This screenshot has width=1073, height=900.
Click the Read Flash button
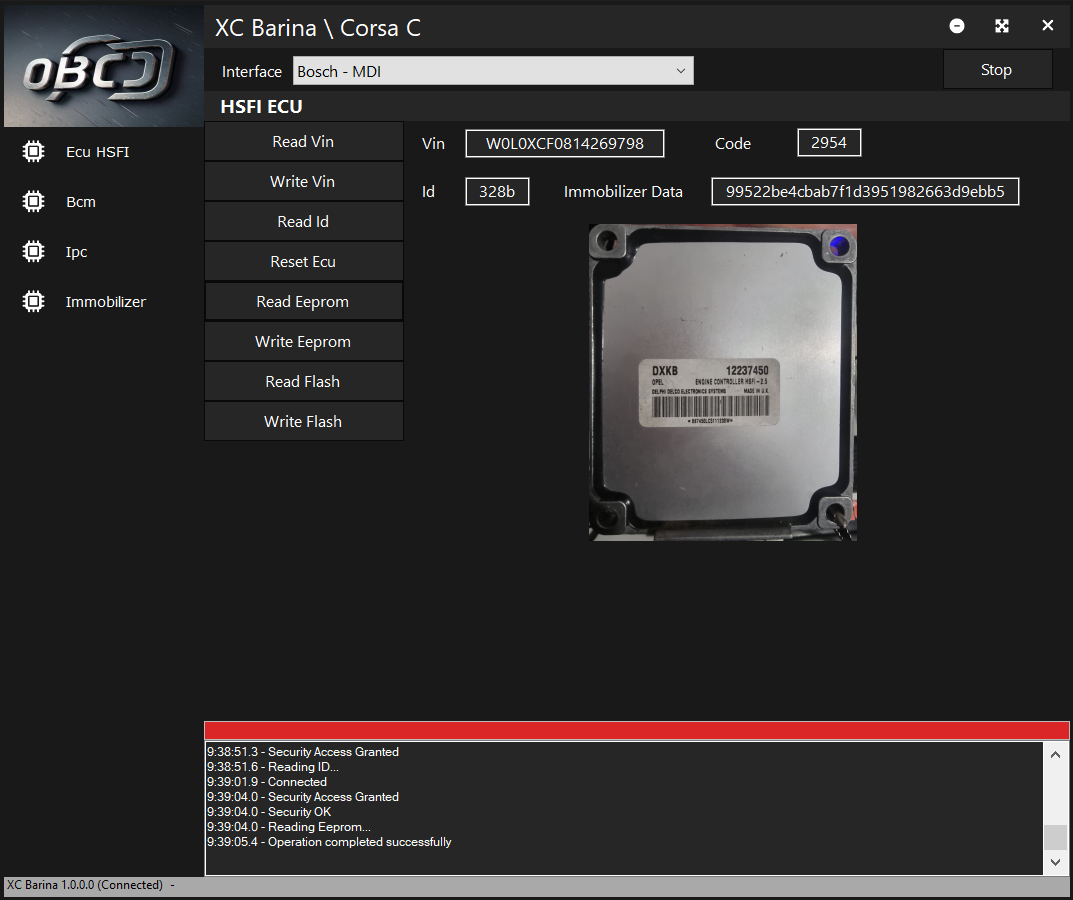click(x=303, y=382)
